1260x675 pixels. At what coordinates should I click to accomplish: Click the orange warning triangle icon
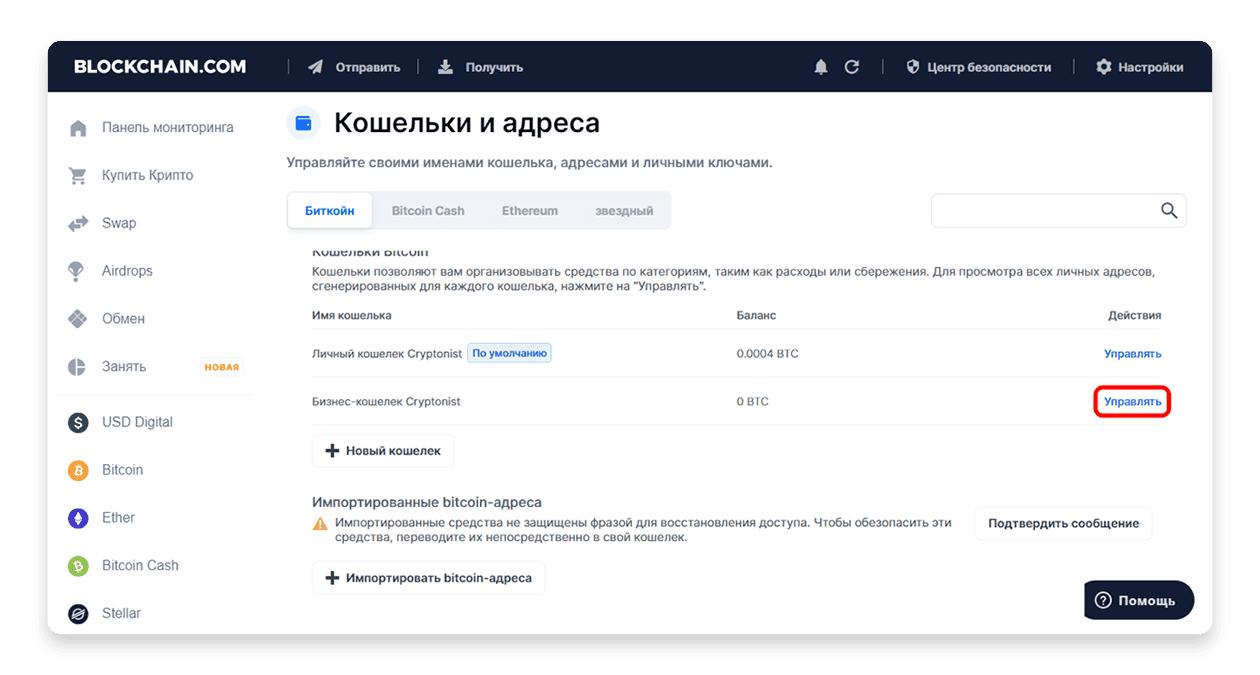pyautogui.click(x=320, y=523)
